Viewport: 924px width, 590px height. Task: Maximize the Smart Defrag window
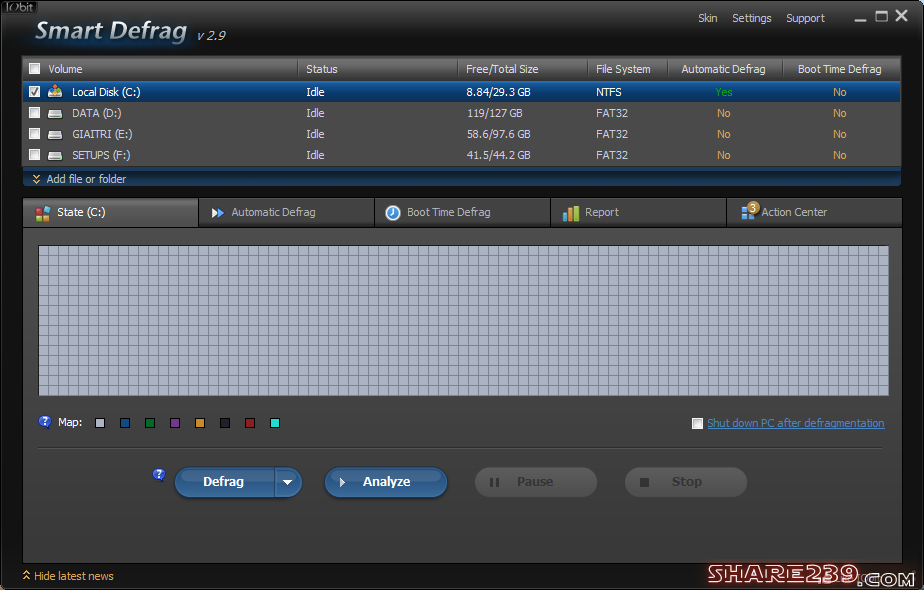882,17
